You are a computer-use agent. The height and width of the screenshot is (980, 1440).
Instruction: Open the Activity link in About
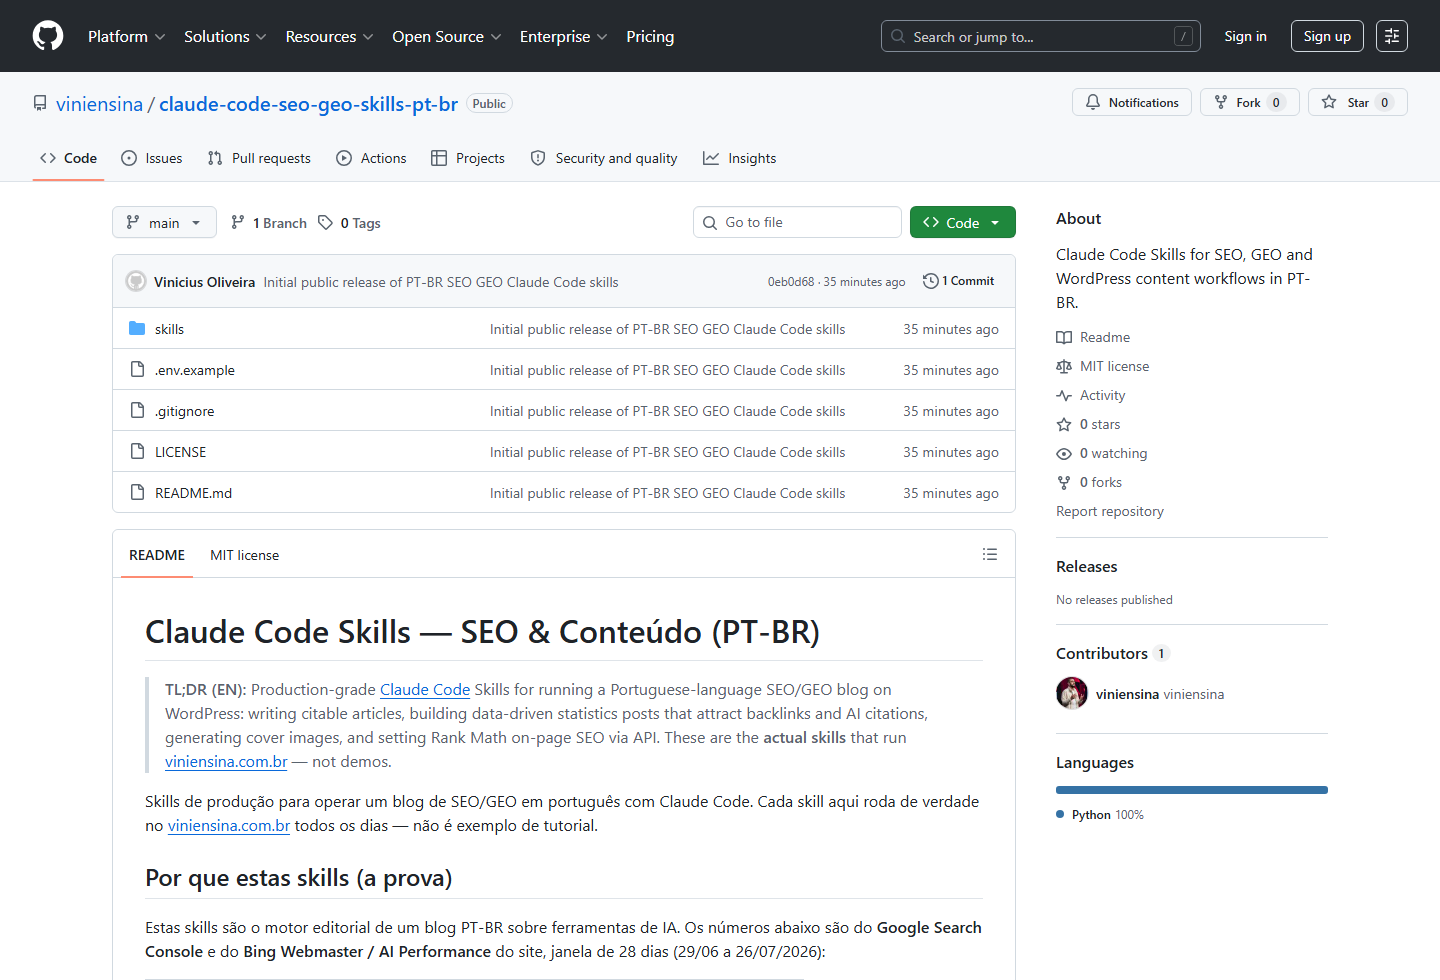coord(1091,395)
